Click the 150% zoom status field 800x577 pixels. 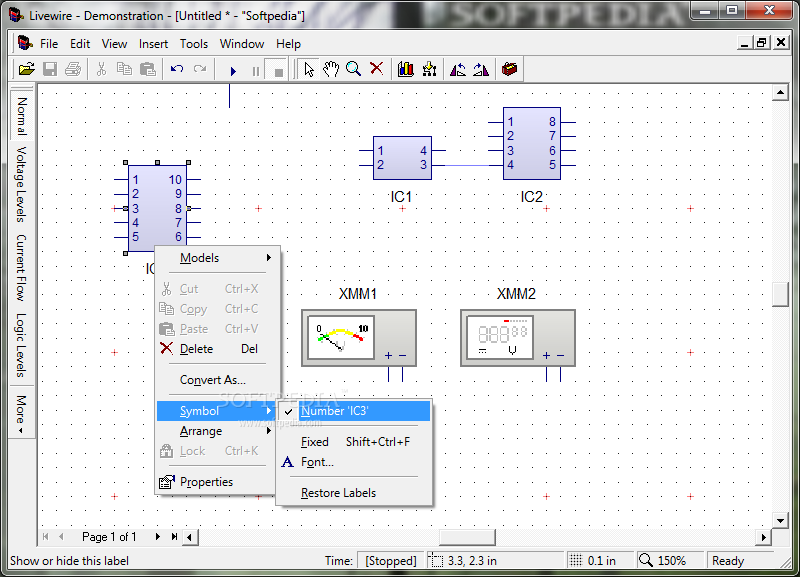[670, 561]
